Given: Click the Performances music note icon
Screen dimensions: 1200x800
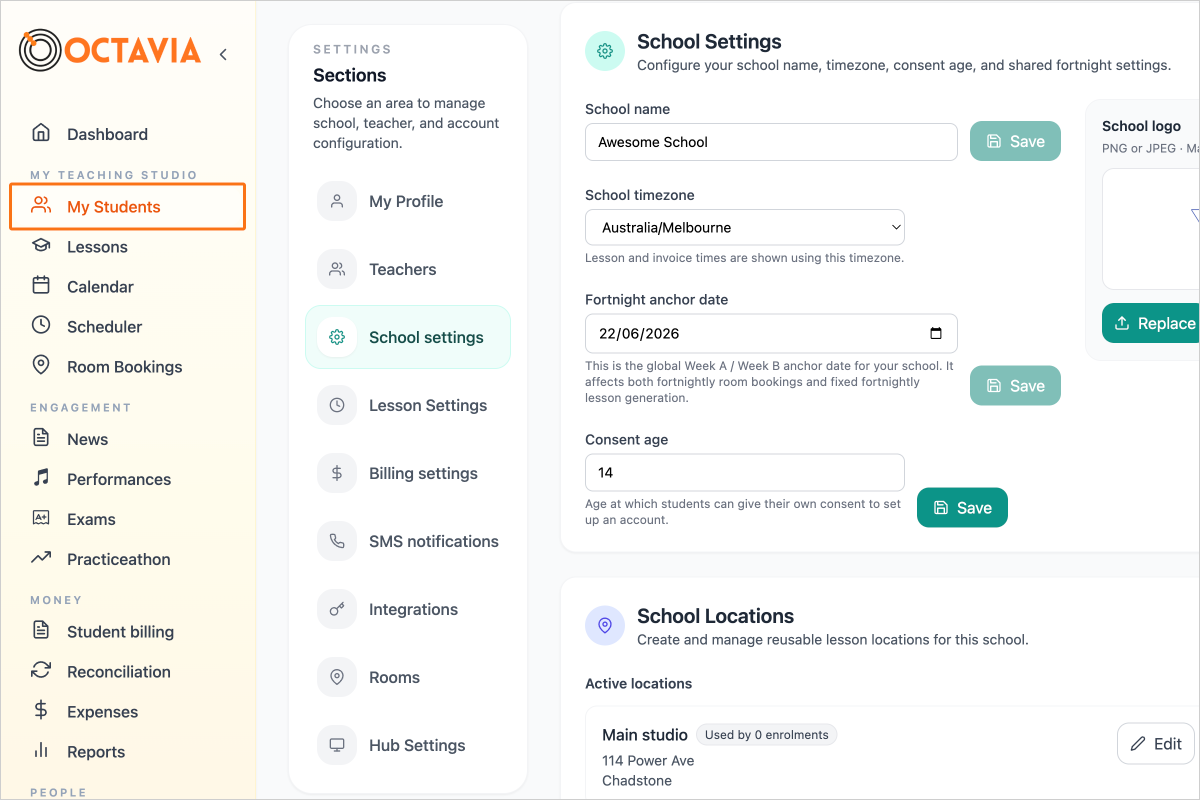Looking at the screenshot, I should click(41, 478).
